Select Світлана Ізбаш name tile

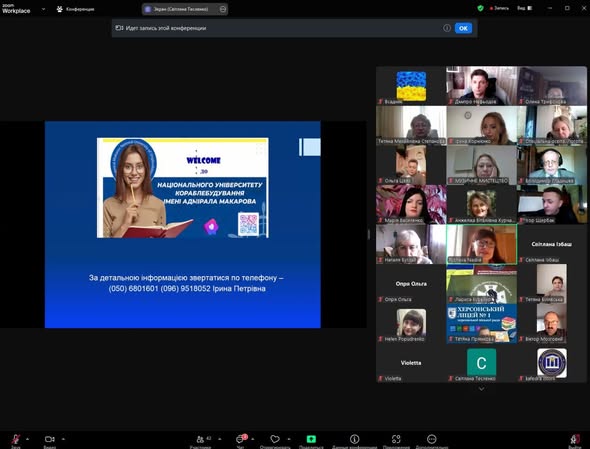tap(552, 244)
